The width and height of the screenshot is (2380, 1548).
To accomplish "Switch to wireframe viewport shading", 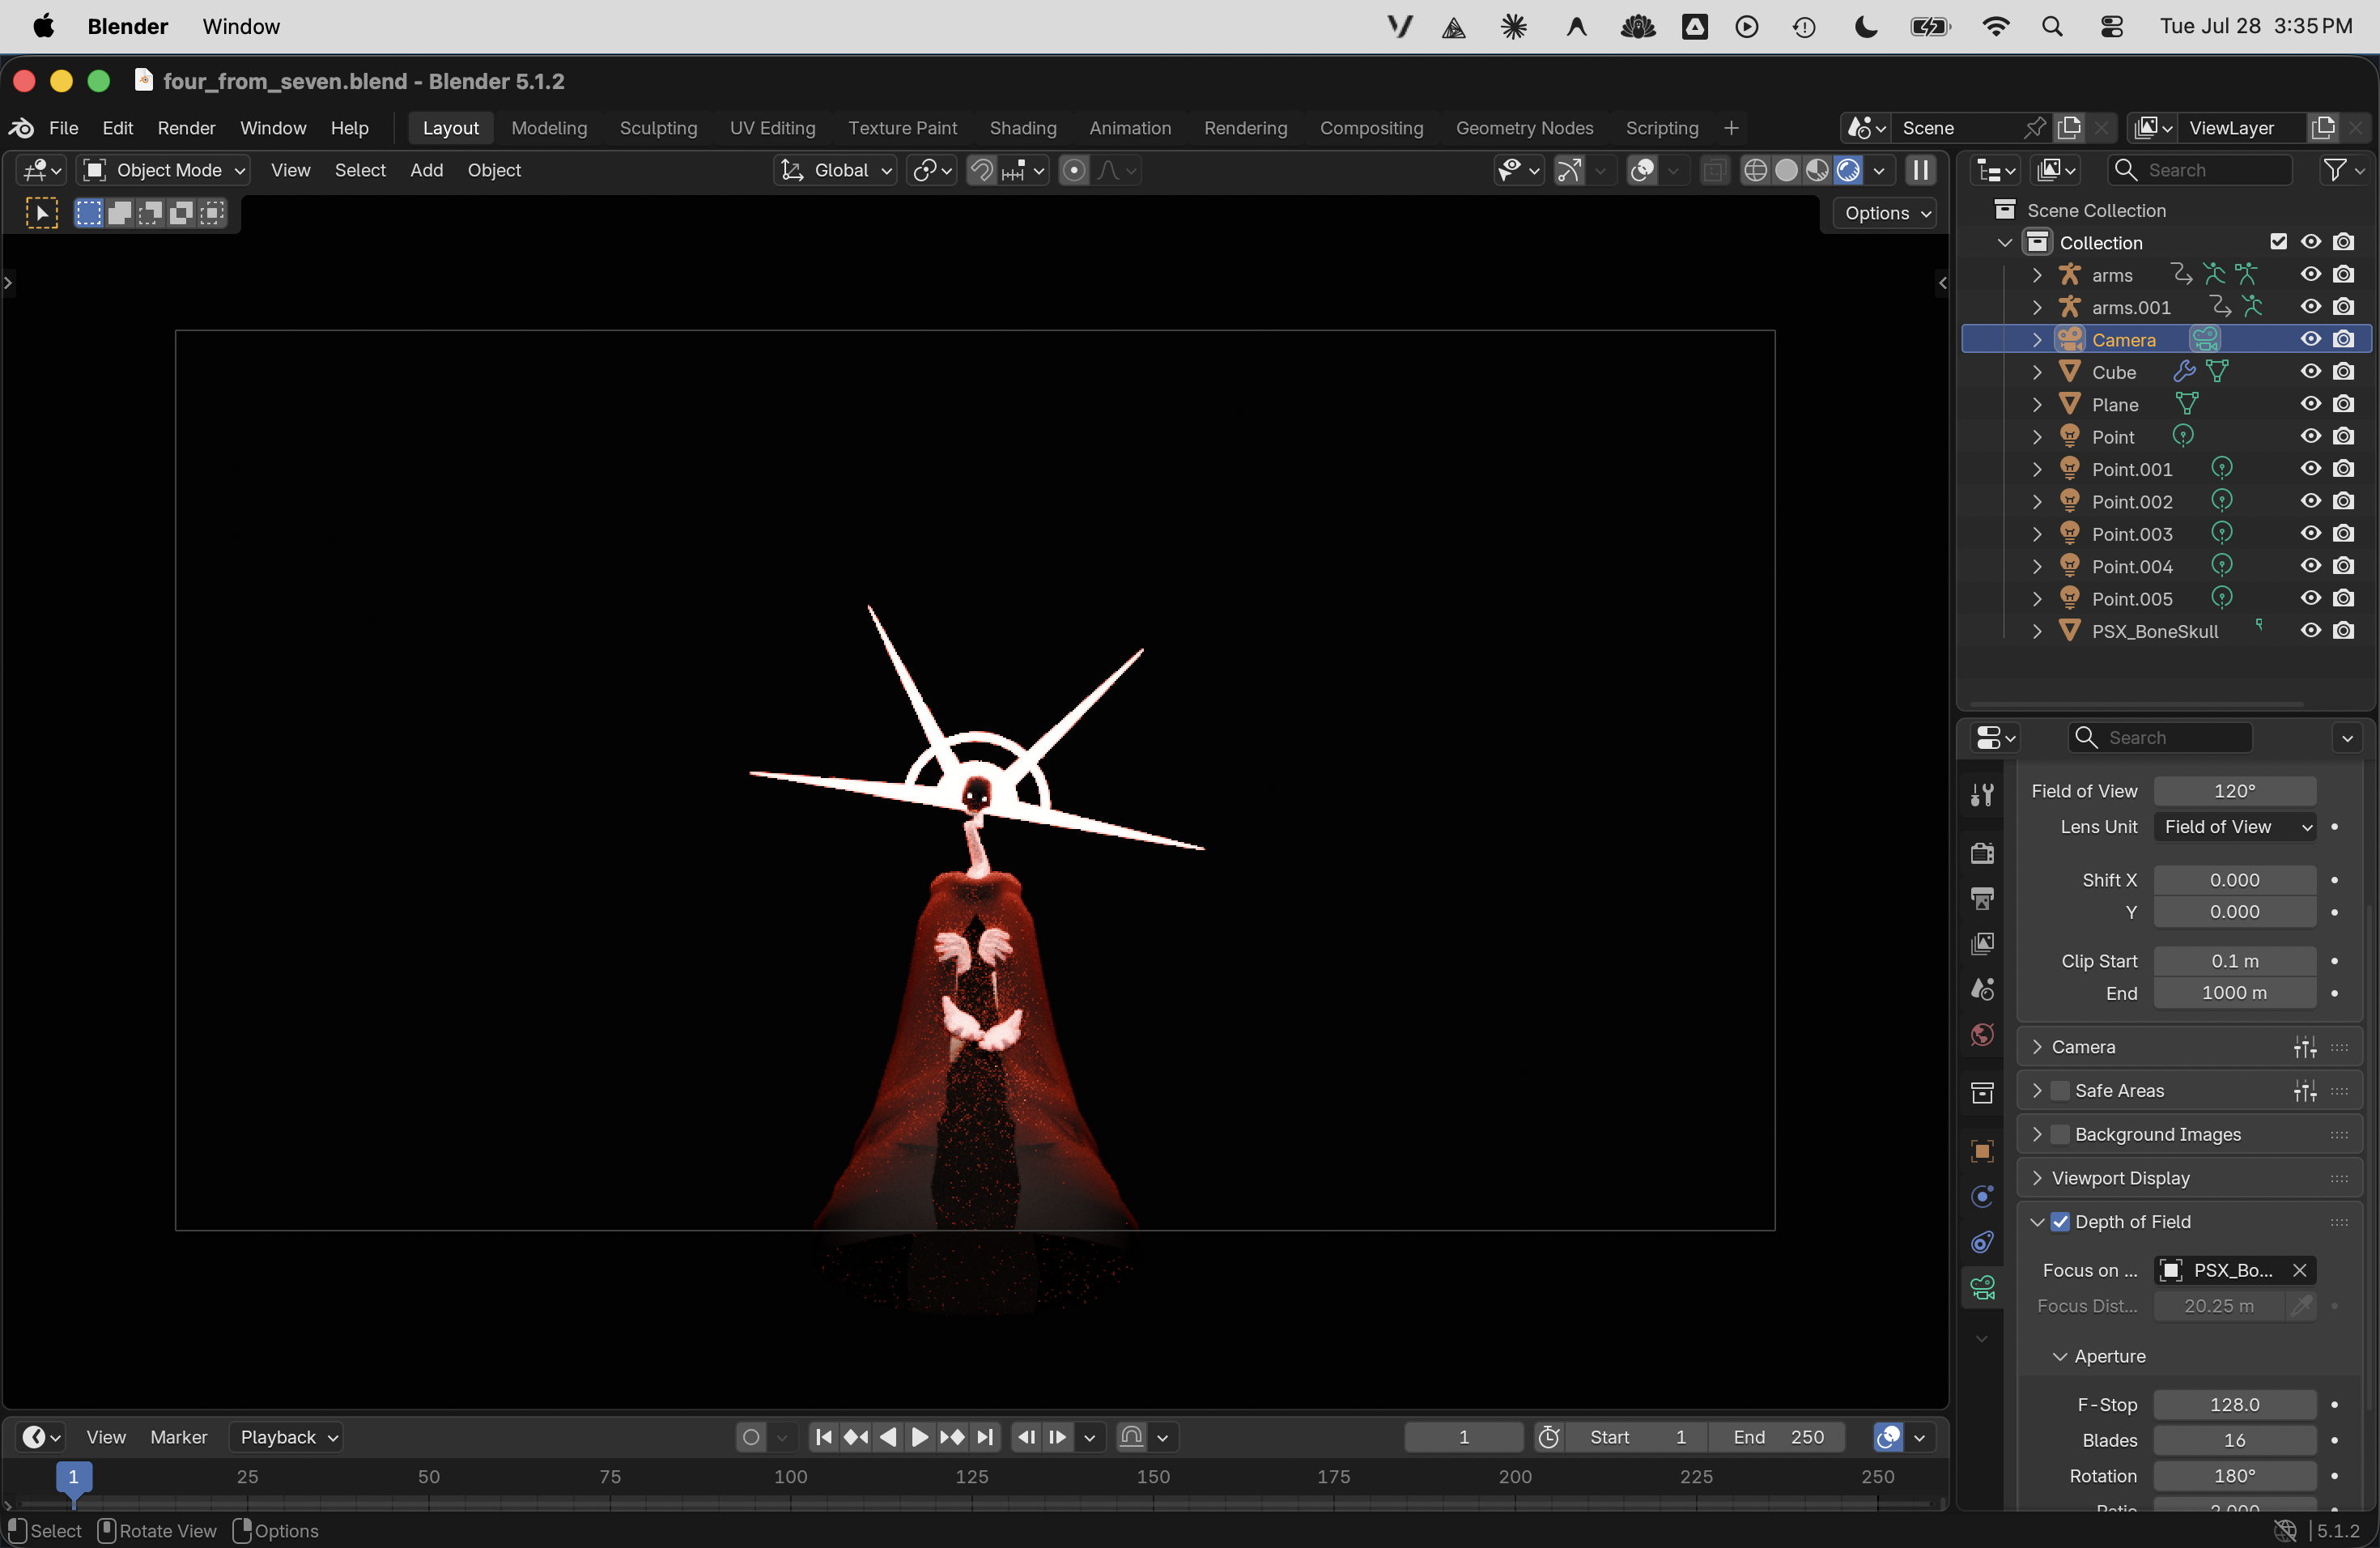I will pos(1755,170).
